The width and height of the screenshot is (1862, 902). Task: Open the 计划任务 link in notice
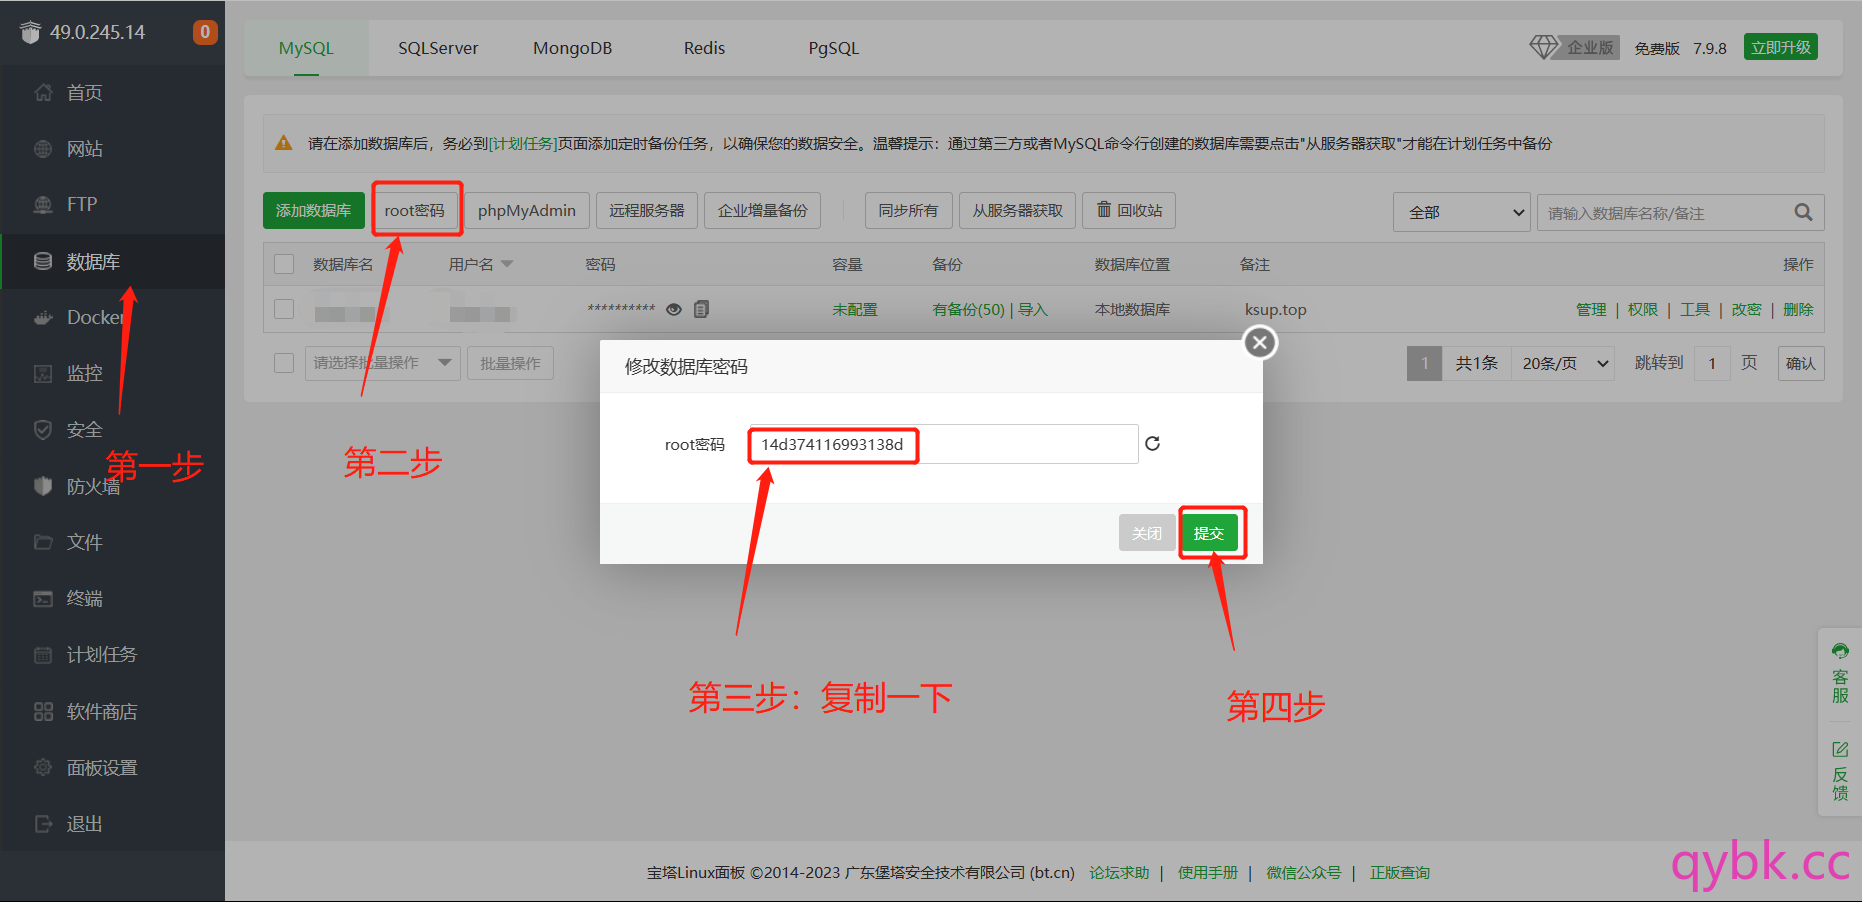coord(523,143)
